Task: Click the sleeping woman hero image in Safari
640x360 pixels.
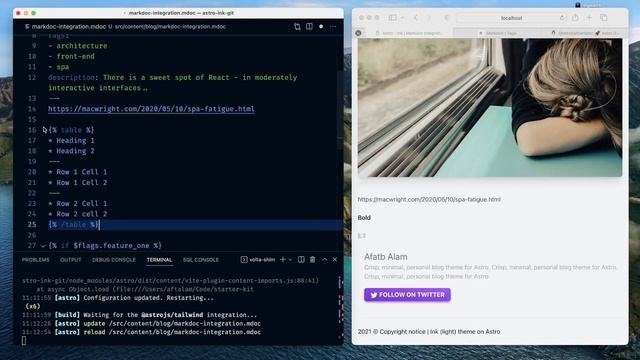Action: pyautogui.click(x=490, y=108)
